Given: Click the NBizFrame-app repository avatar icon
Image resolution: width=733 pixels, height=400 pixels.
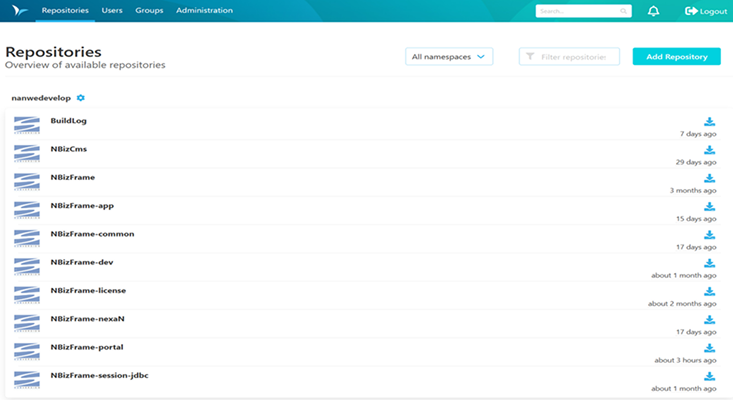Looking at the screenshot, I should pyautogui.click(x=27, y=210).
